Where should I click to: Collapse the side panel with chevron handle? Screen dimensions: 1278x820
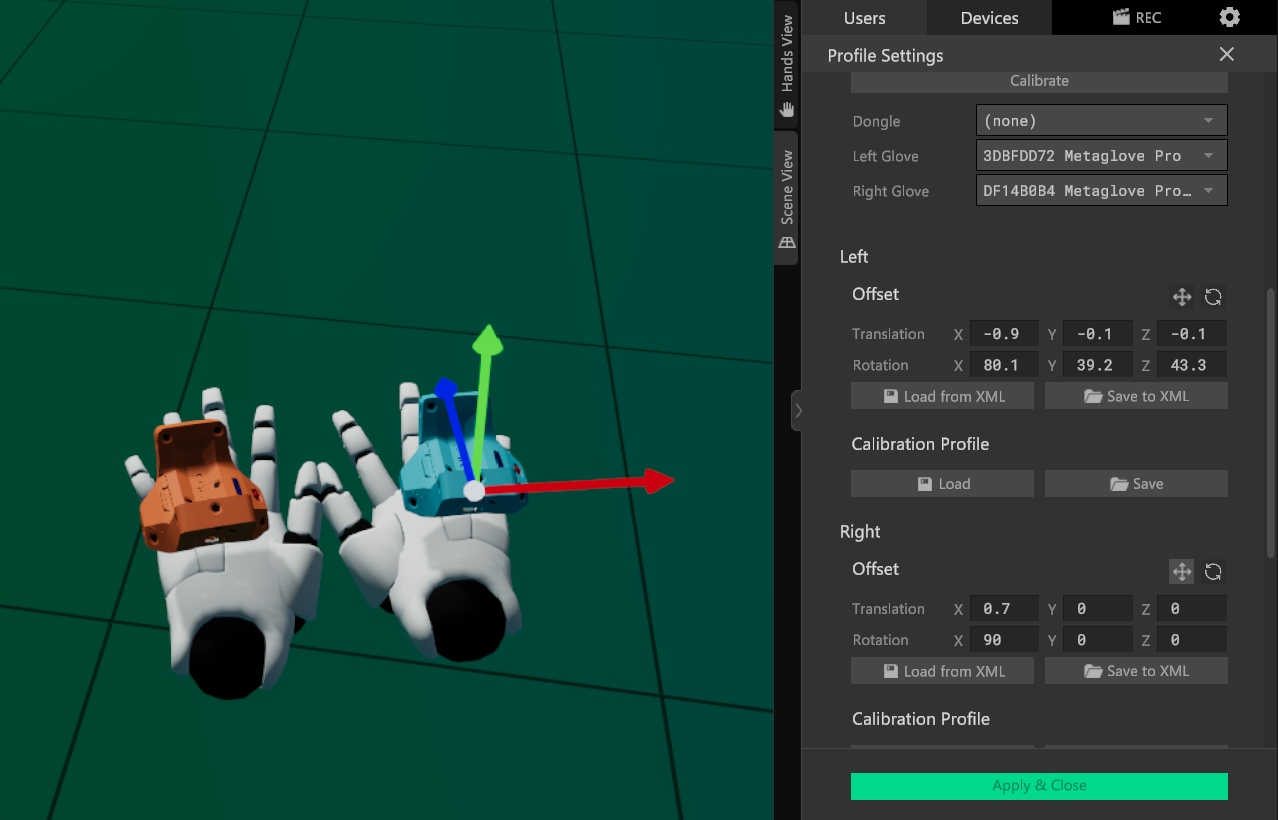click(x=798, y=410)
